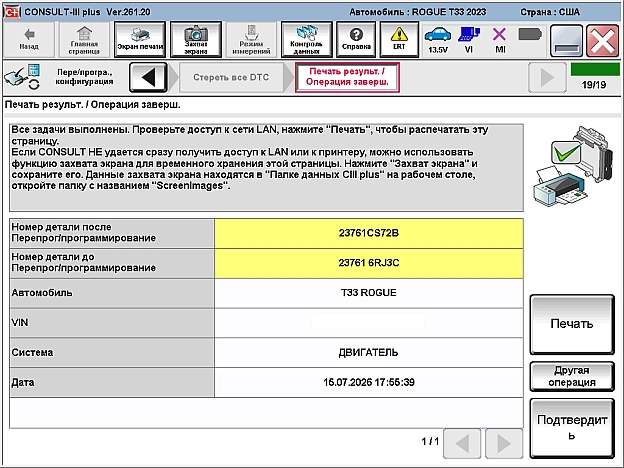Image resolution: width=624 pixels, height=468 pixels.
Task: Click the VIN row label
Action: pyautogui.click(x=112, y=323)
